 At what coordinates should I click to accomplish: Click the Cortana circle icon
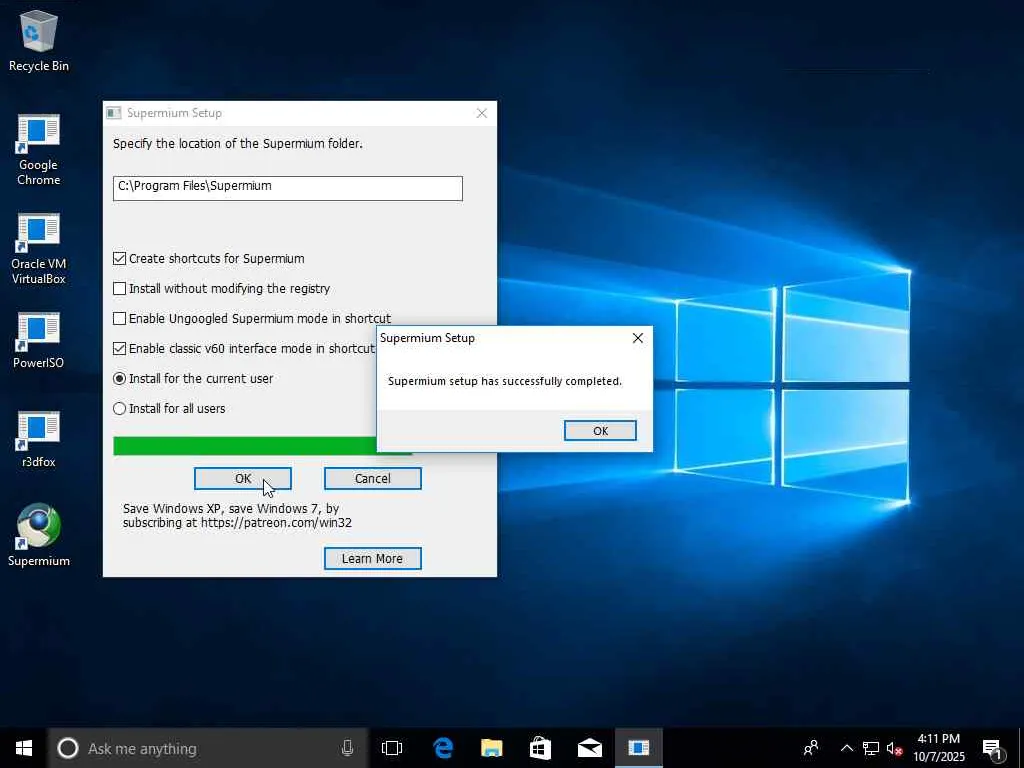(x=68, y=748)
